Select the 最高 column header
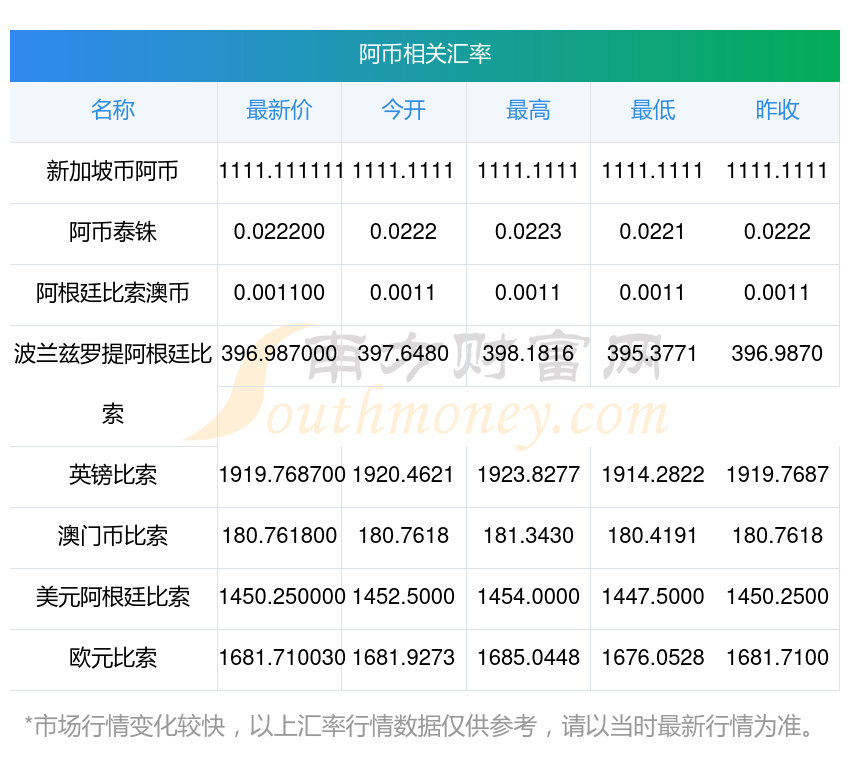850x757 pixels. click(528, 111)
